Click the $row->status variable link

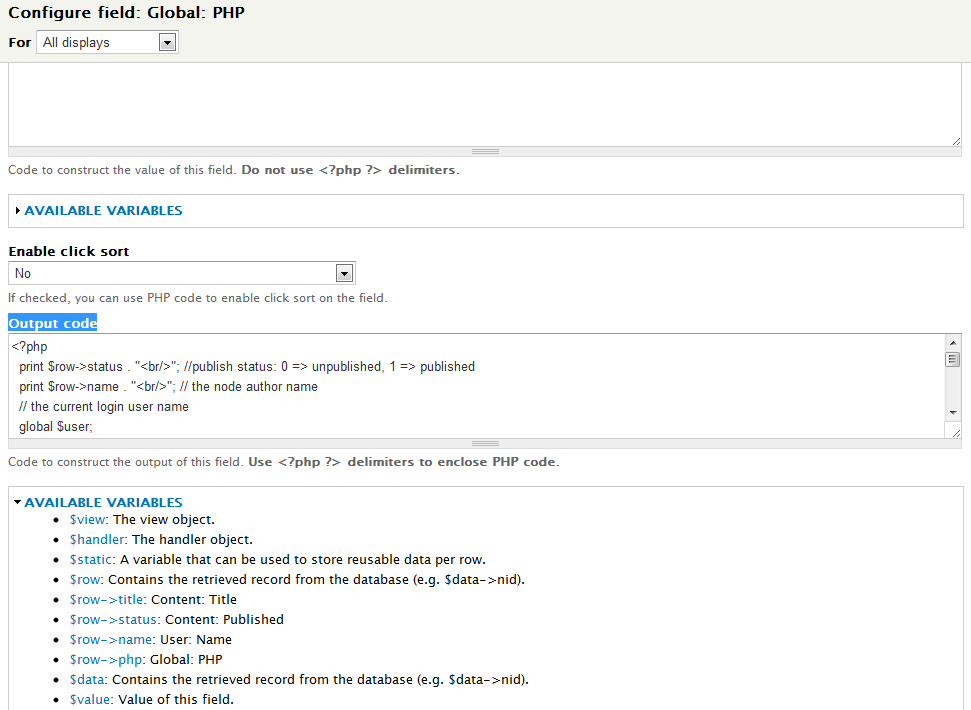click(114, 620)
